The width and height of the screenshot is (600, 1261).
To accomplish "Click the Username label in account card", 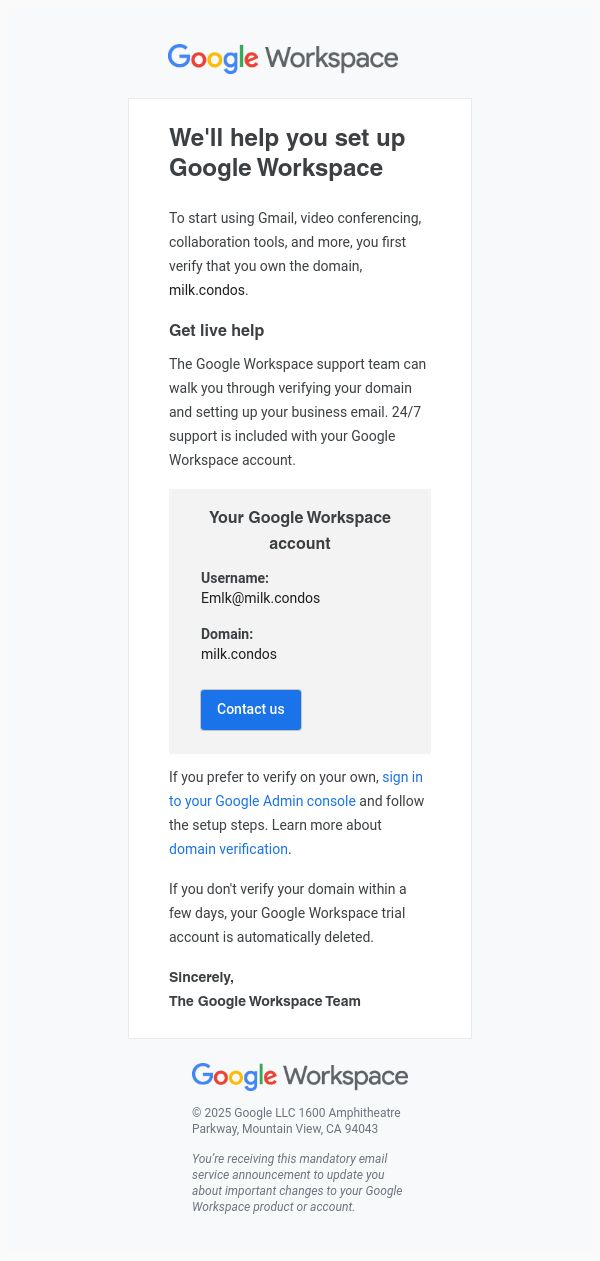I will [235, 578].
